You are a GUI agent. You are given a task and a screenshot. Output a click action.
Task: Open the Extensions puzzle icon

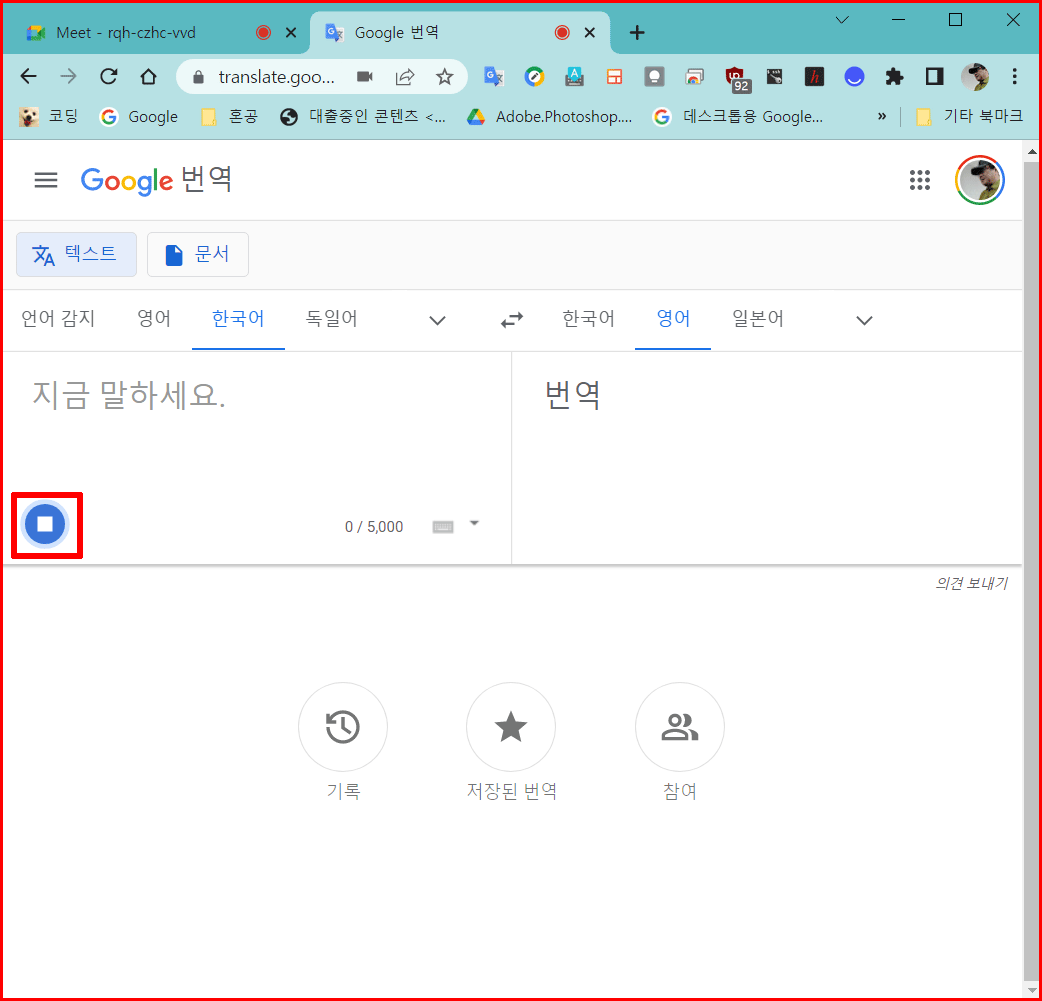click(x=894, y=77)
